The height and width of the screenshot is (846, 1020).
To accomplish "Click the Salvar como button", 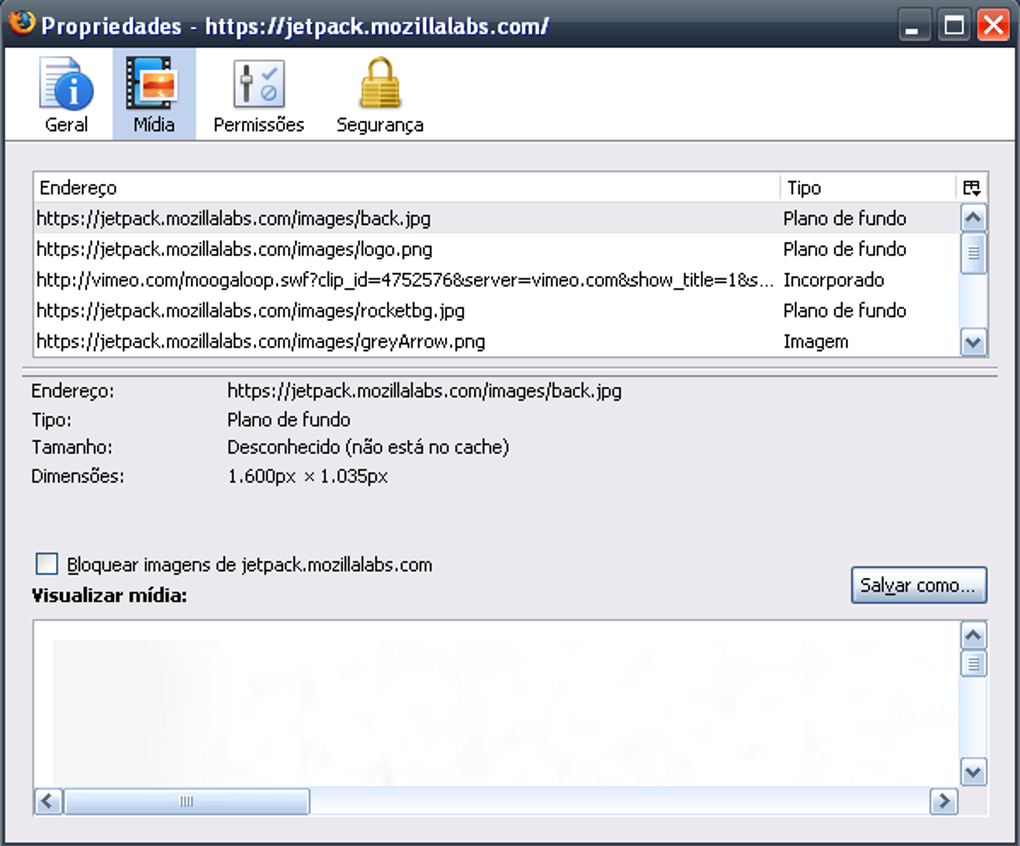I will pyautogui.click(x=918, y=585).
